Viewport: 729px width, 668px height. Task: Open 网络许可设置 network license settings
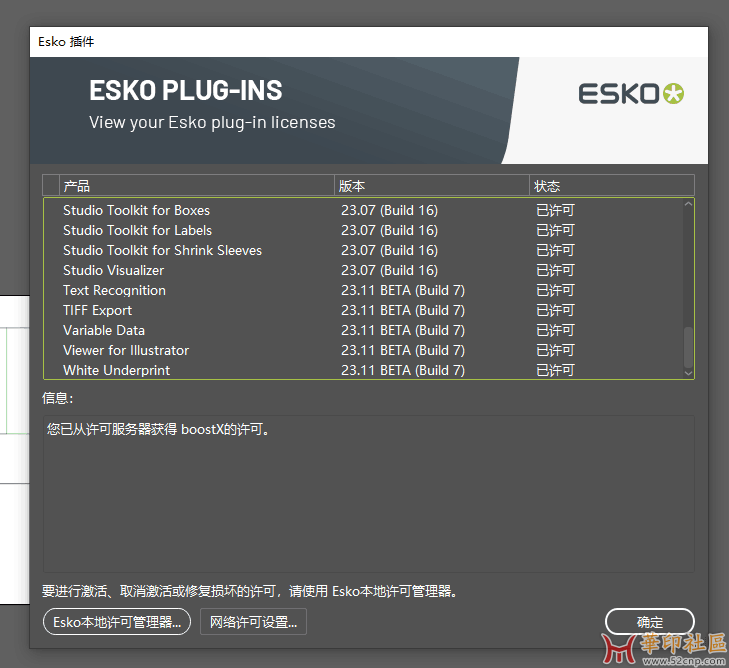click(x=253, y=622)
